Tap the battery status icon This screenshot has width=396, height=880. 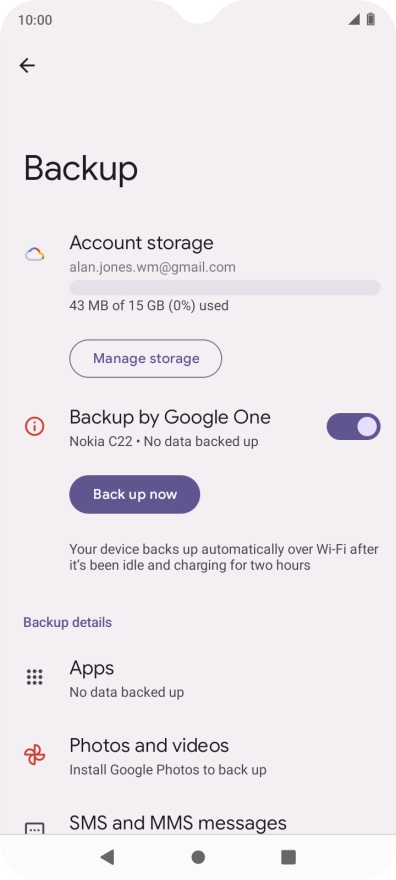point(371,20)
